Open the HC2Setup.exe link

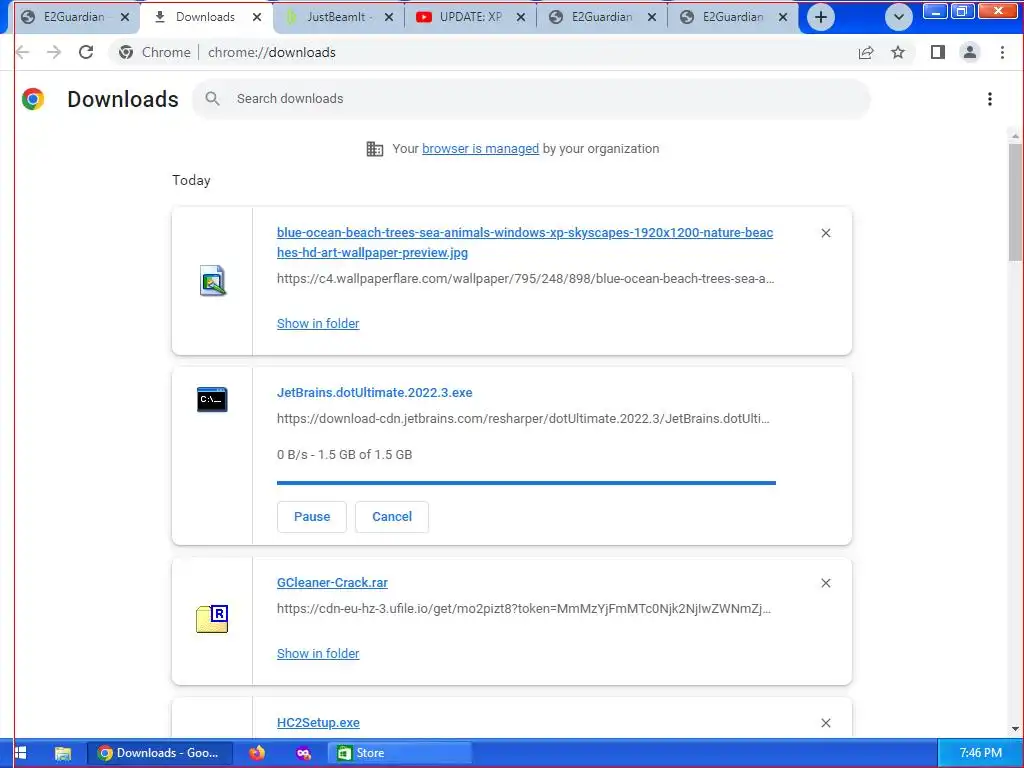click(x=318, y=722)
